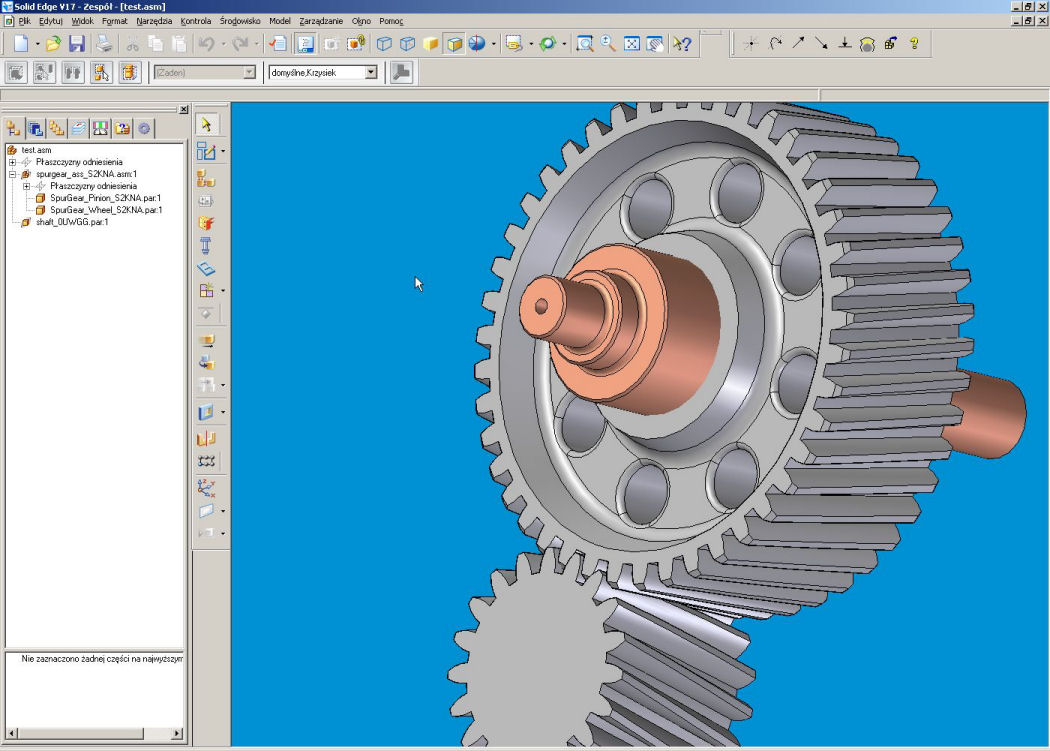Click the yellow question mark help icon
The image size is (1050, 751).
(913, 44)
